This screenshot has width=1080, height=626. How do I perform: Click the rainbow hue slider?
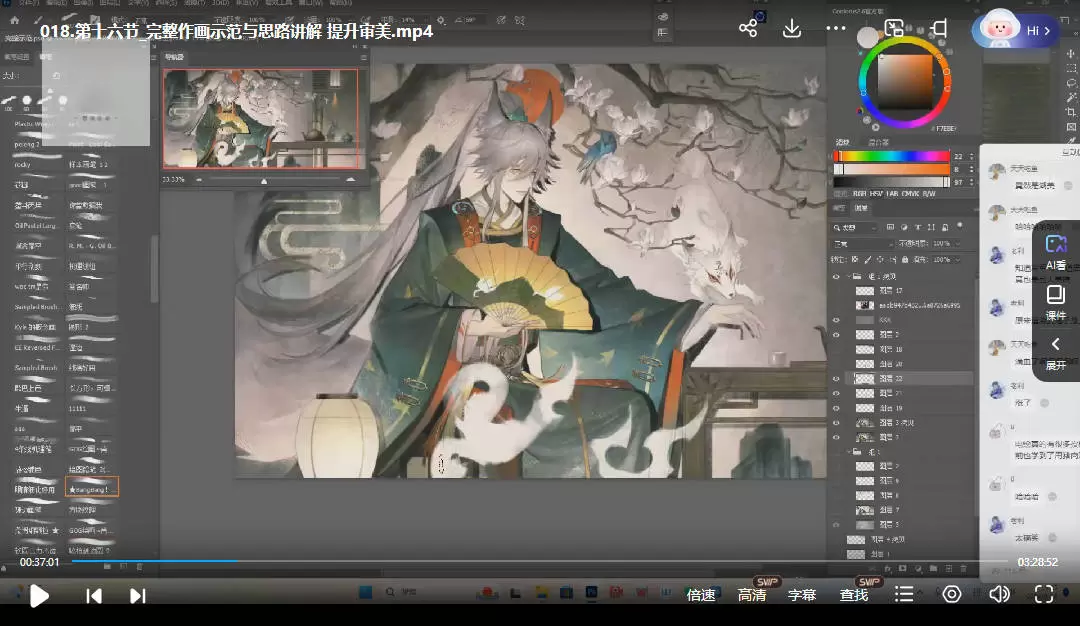pyautogui.click(x=892, y=156)
